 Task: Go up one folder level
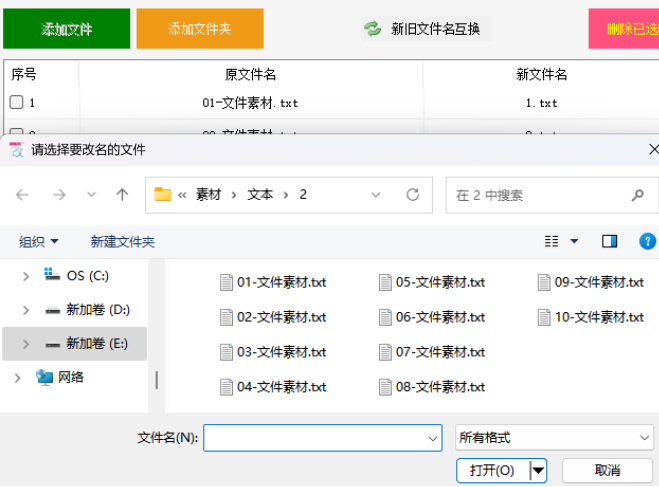[122, 195]
